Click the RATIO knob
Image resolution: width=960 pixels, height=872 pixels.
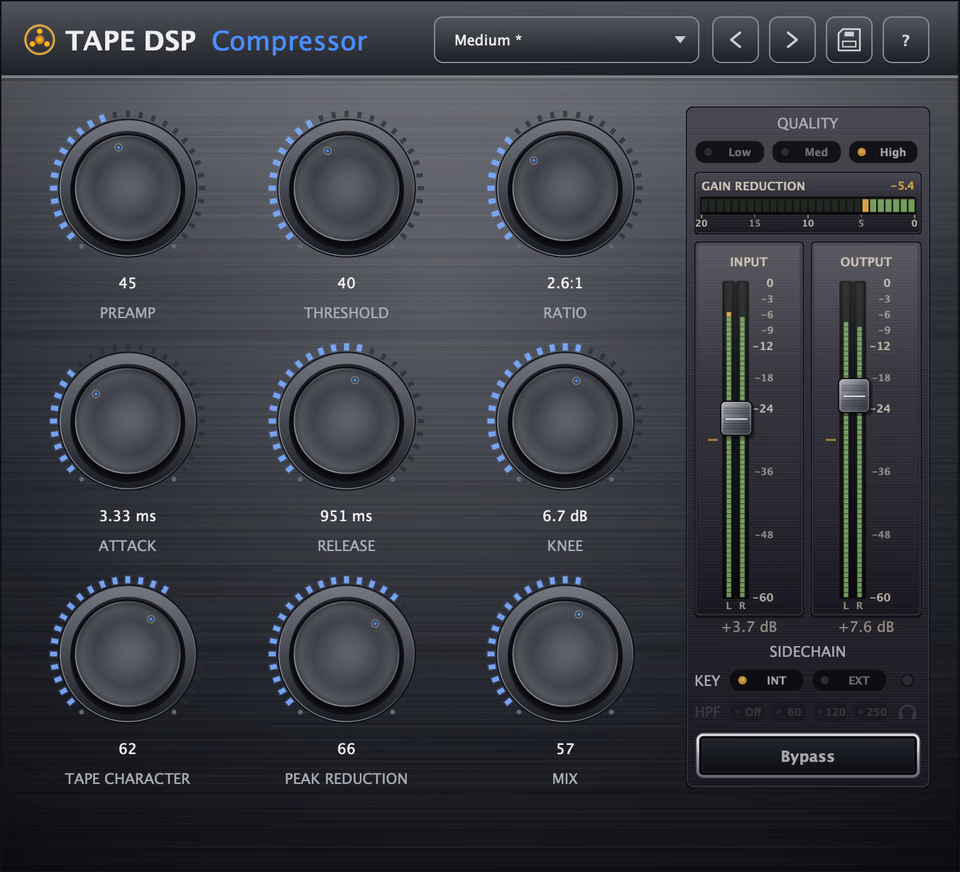[x=564, y=187]
